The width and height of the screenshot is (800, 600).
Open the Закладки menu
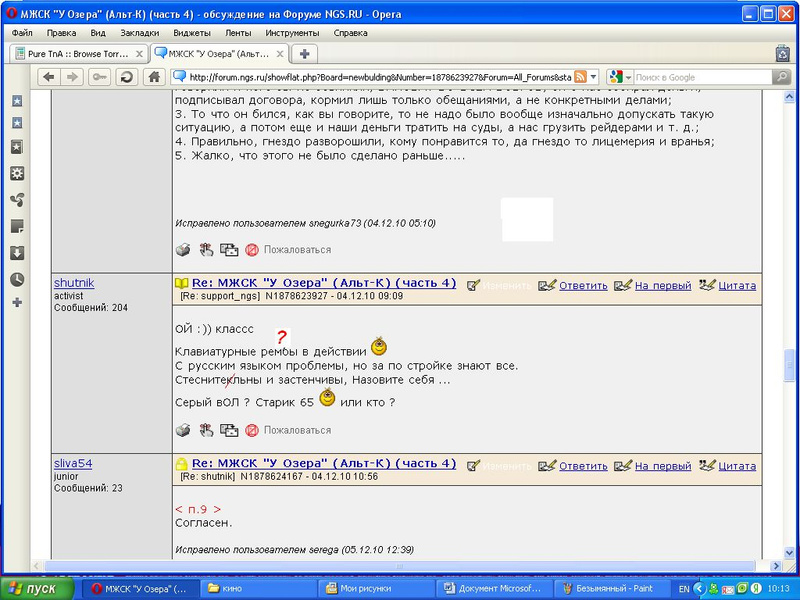click(139, 32)
